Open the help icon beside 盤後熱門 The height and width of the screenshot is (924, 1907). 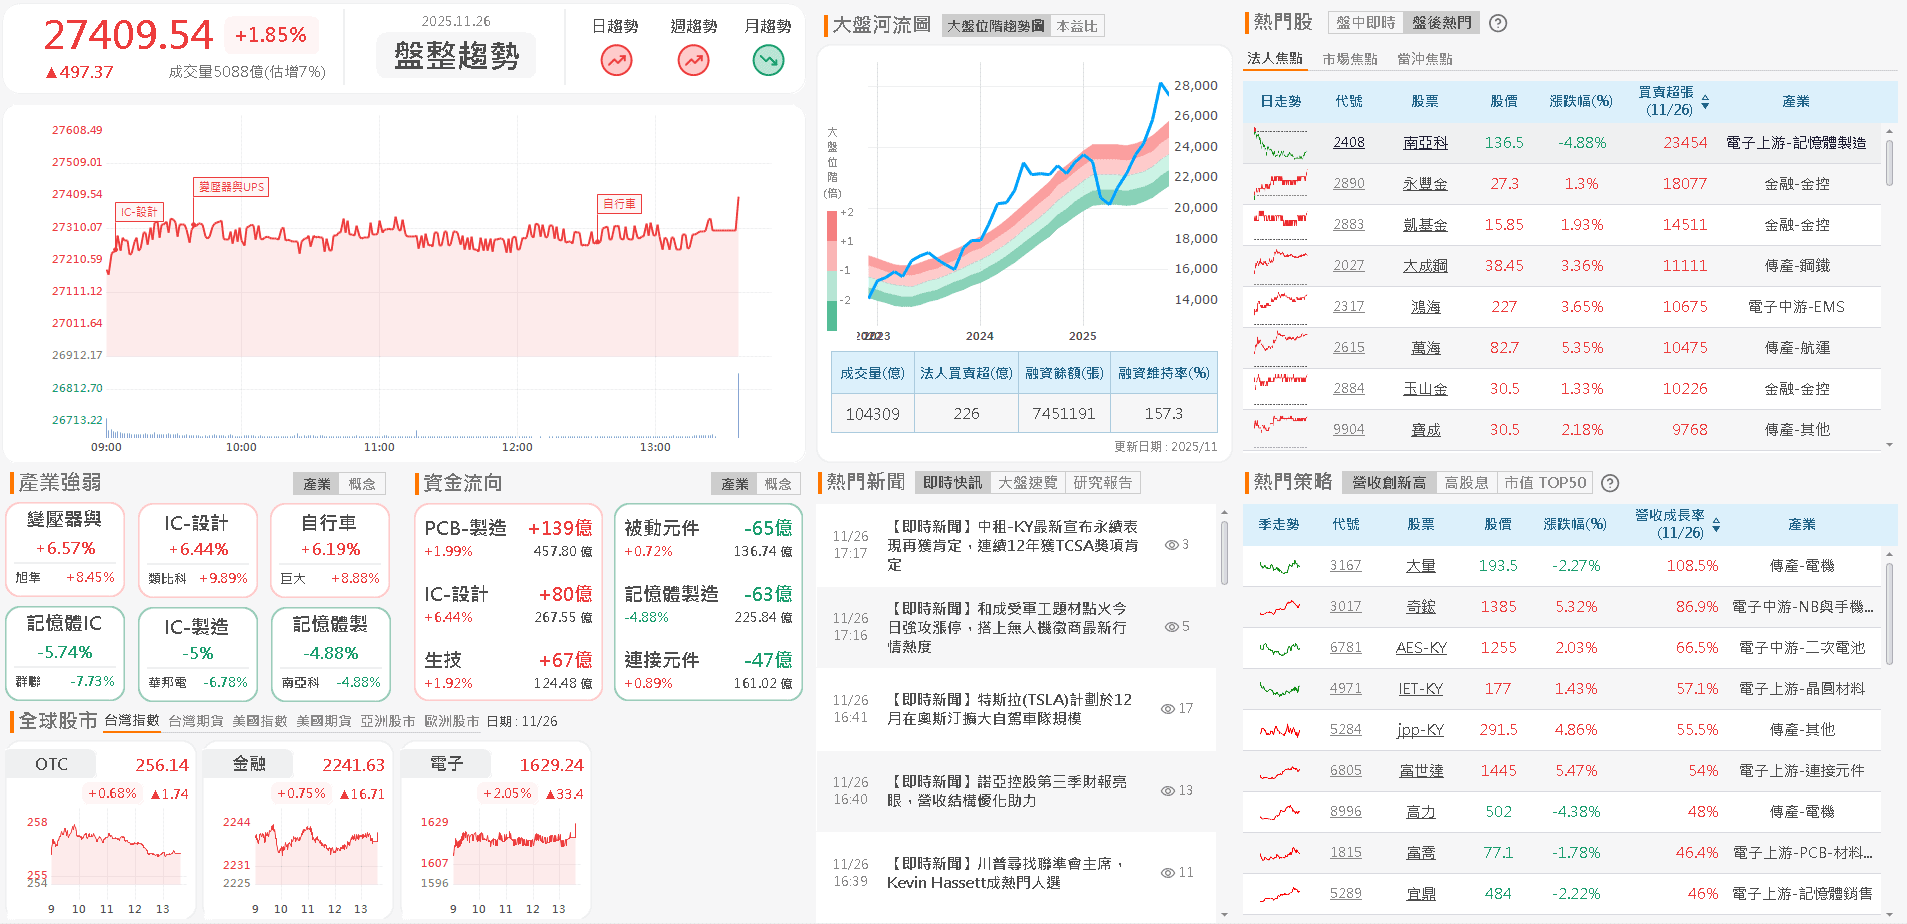(x=1497, y=22)
